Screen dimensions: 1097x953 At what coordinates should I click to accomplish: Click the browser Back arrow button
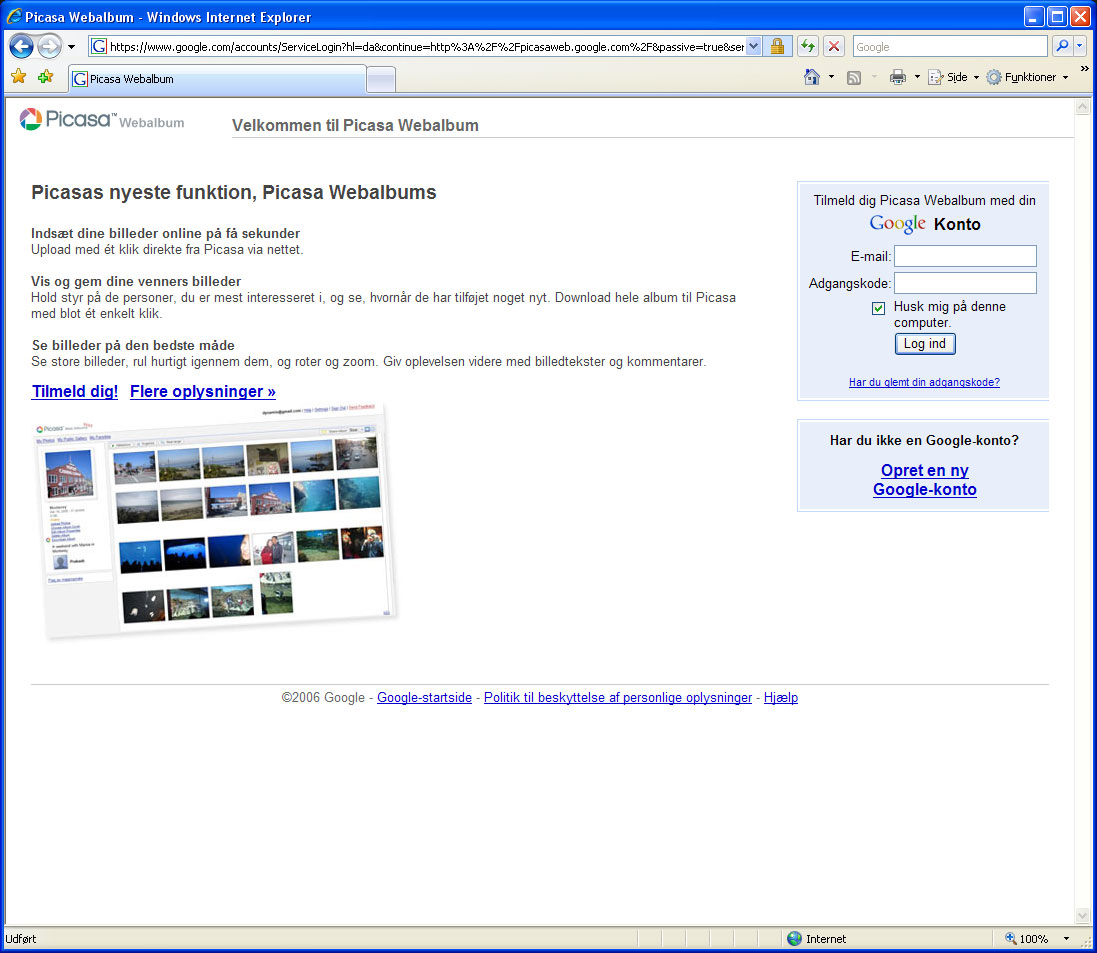(21, 47)
